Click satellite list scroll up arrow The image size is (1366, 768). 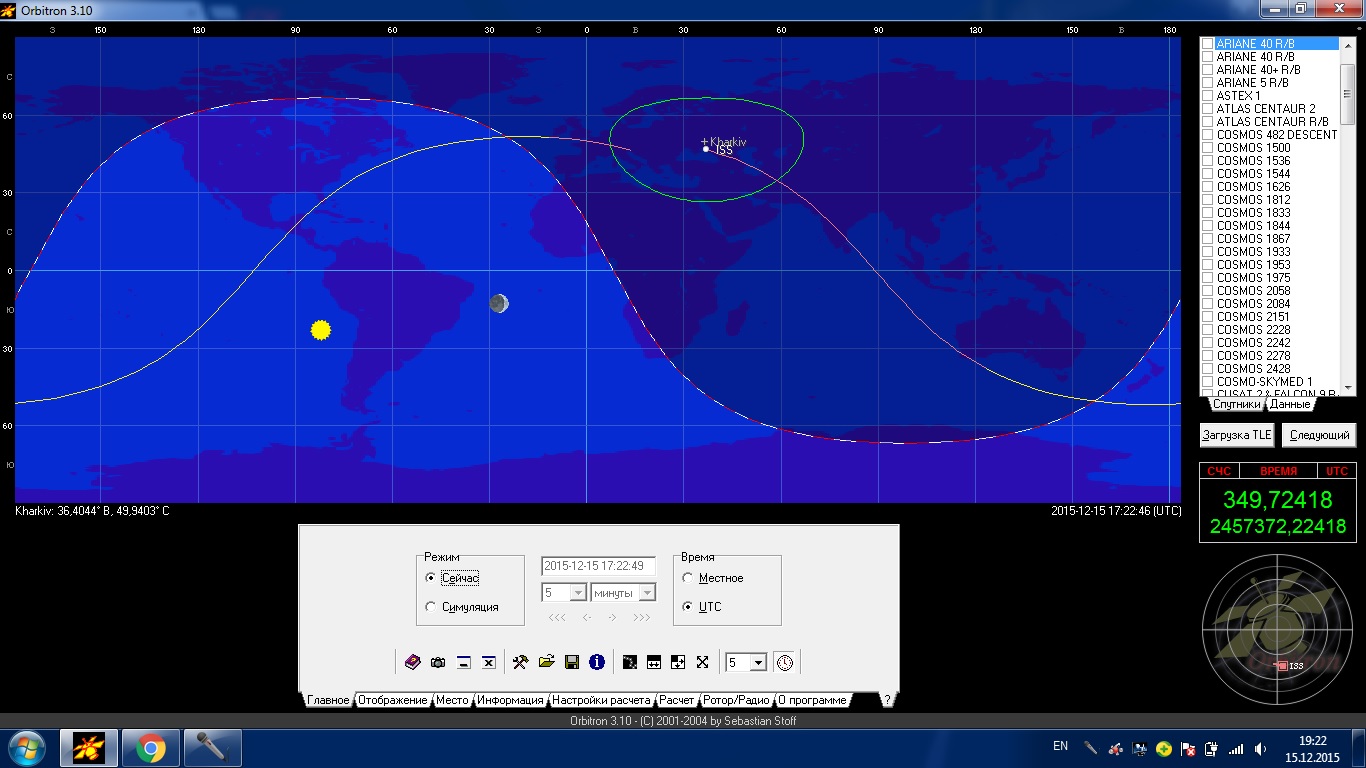(x=1349, y=45)
